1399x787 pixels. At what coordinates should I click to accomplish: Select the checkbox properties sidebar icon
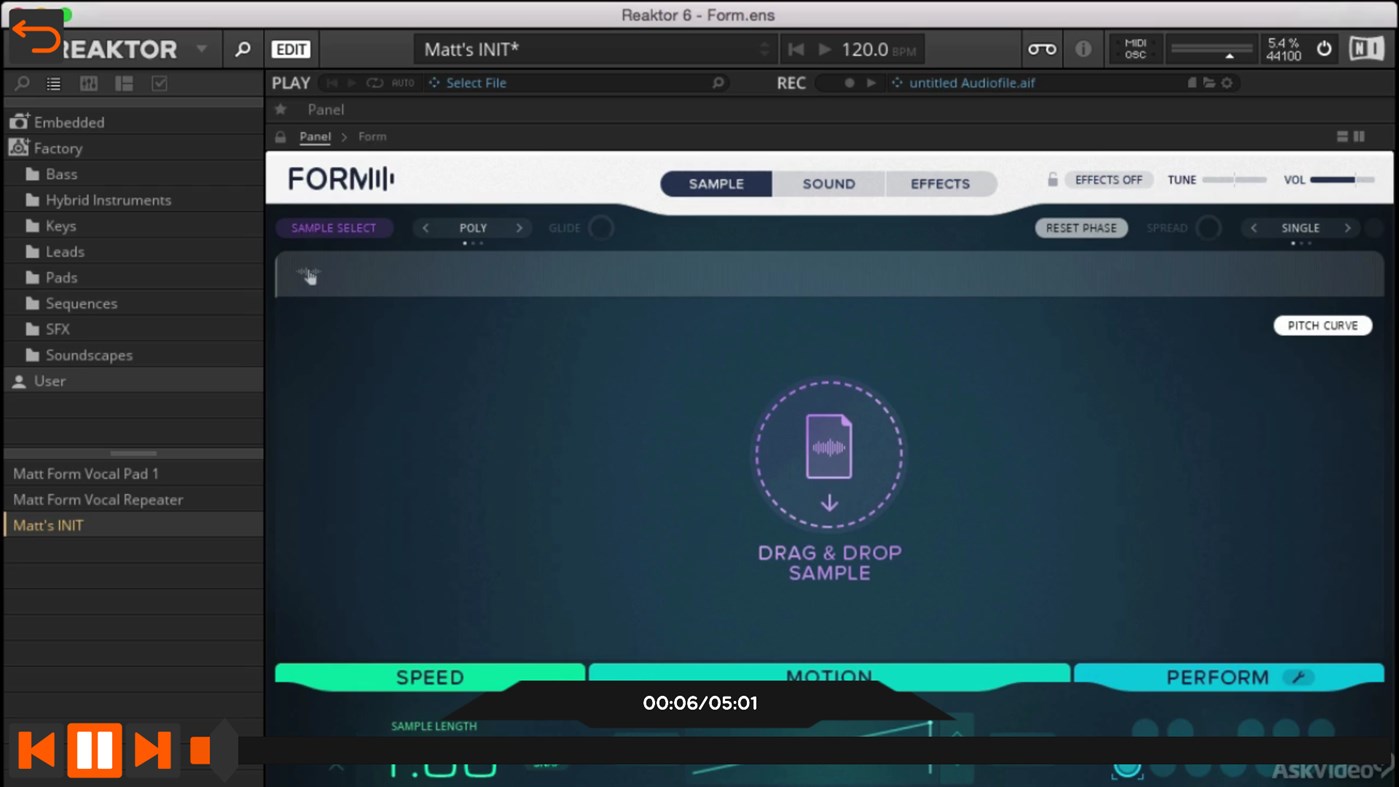pyautogui.click(x=159, y=84)
